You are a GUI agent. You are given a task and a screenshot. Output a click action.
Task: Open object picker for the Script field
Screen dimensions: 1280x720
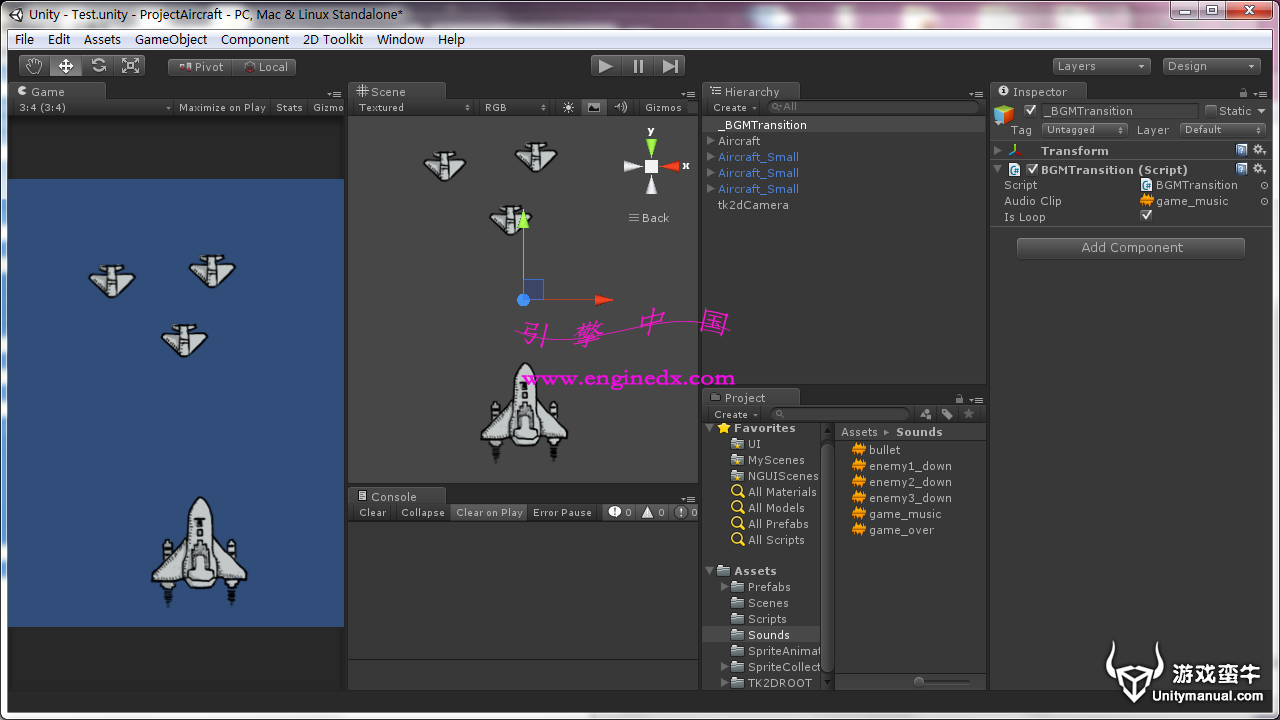point(1264,185)
